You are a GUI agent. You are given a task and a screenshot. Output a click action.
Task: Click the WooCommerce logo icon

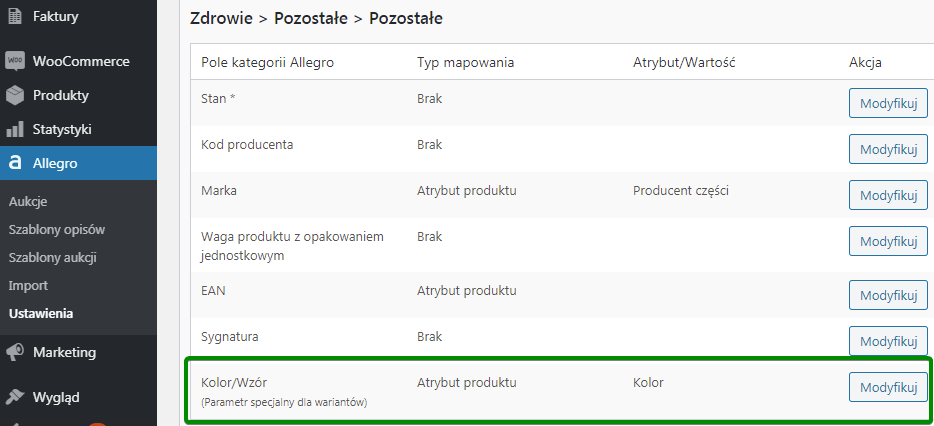click(15, 61)
